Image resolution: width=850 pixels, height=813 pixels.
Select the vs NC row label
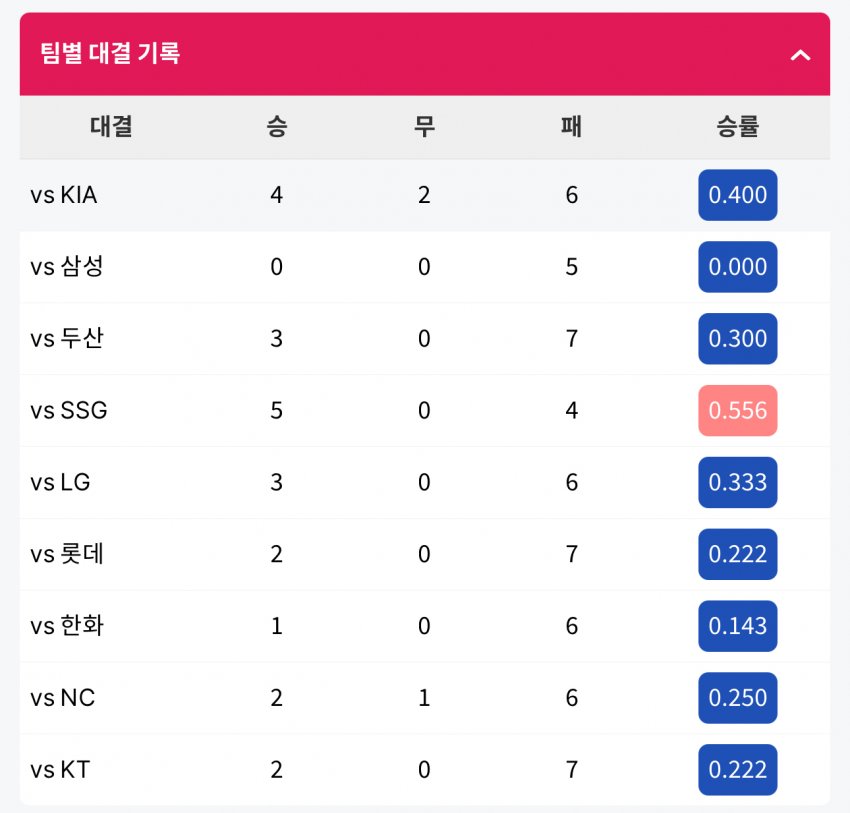point(63,698)
